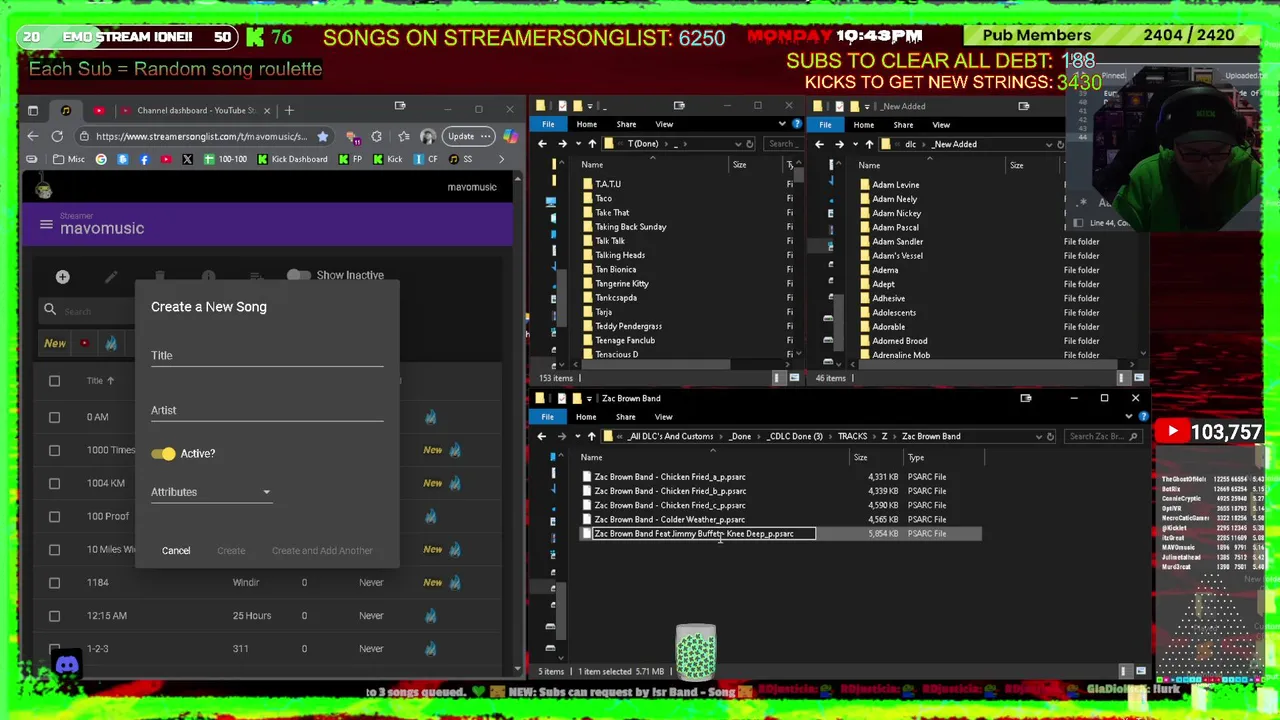The height and width of the screenshot is (720, 1280).
Task: Open Share tab in T(Done) Explorer
Action: [x=626, y=124]
